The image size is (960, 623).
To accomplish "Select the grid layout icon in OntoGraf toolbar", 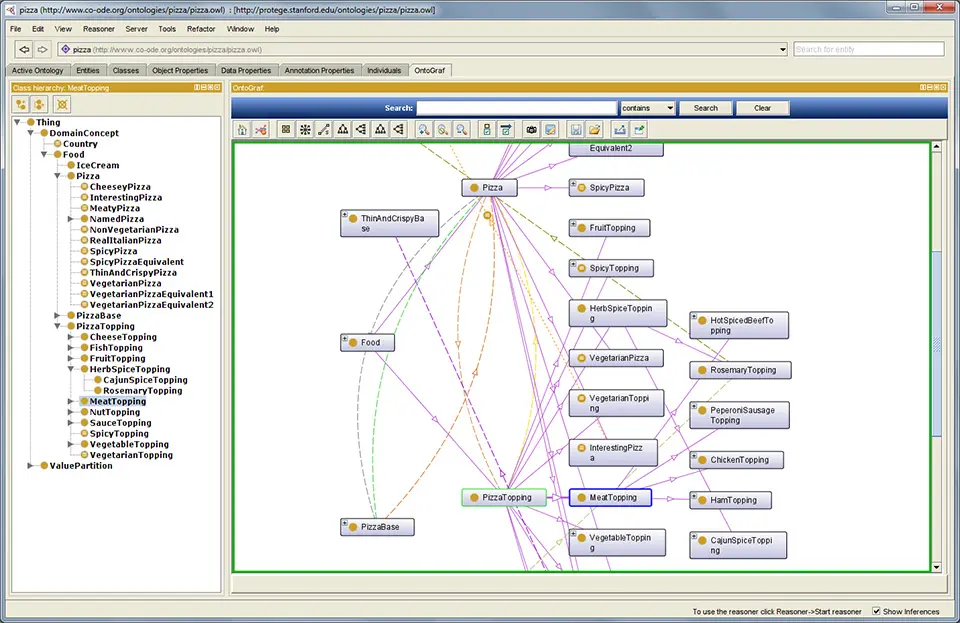I will [x=285, y=129].
